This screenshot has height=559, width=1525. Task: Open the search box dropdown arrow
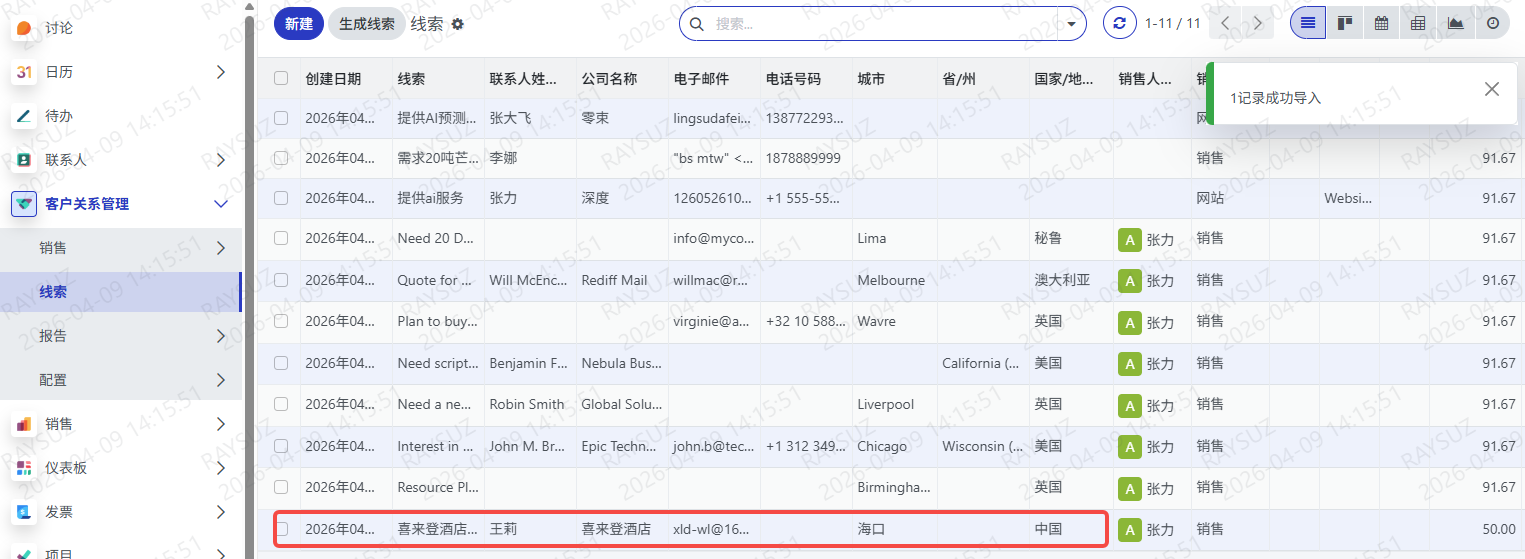tap(1072, 23)
